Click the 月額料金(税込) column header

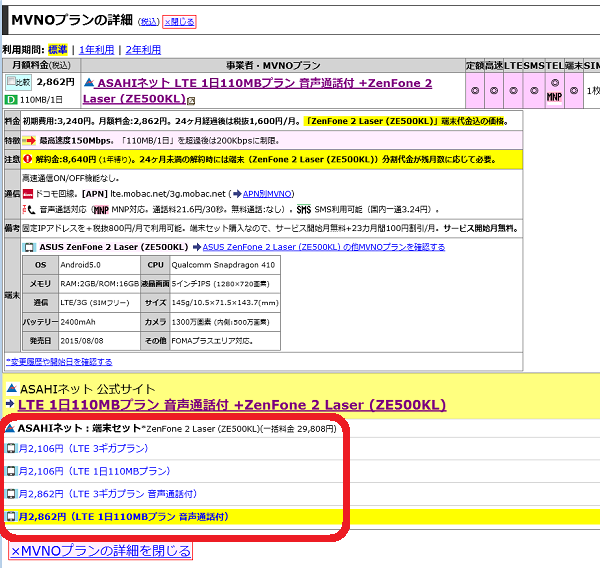click(x=41, y=65)
